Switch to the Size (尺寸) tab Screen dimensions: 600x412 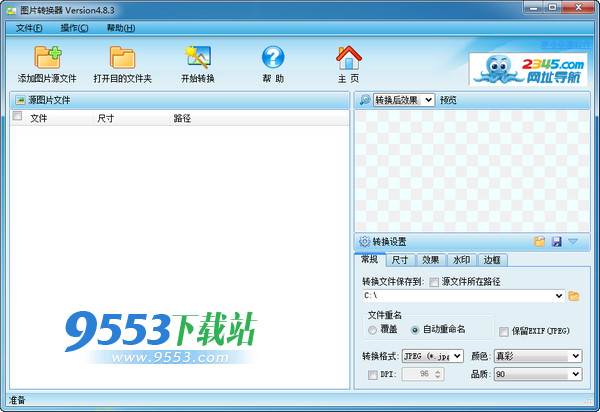[400, 260]
